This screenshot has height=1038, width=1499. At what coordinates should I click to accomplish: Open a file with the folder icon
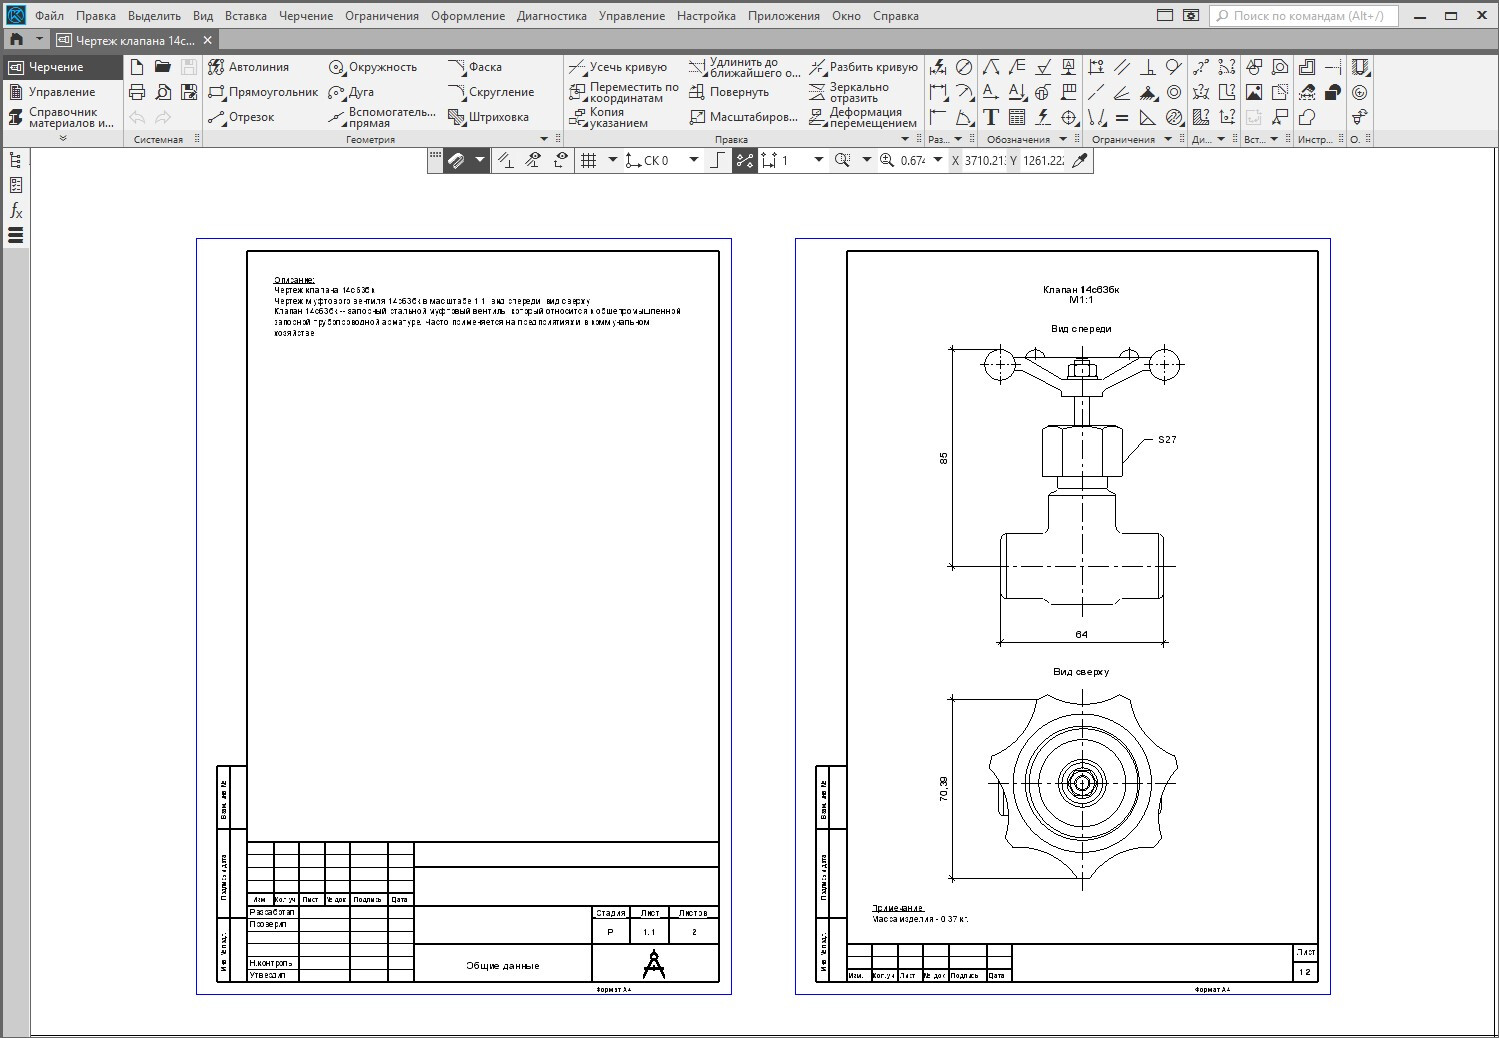pyautogui.click(x=163, y=67)
